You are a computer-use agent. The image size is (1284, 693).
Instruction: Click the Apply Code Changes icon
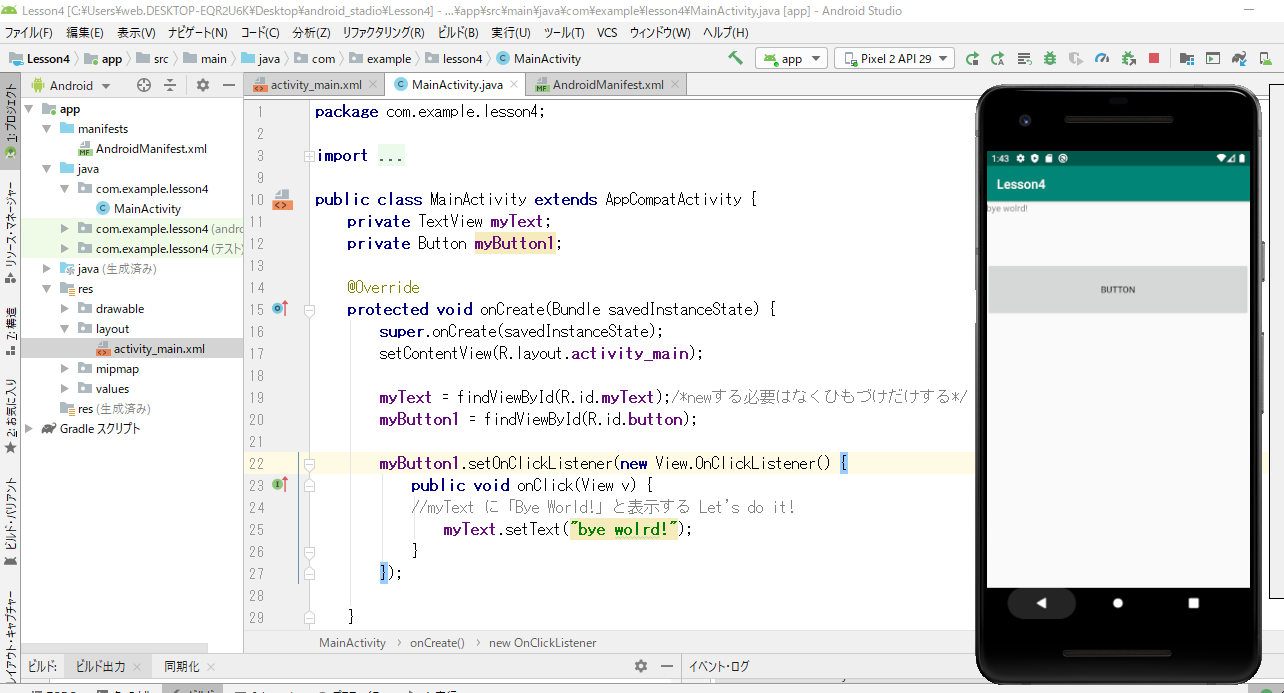pyautogui.click(x=1024, y=58)
